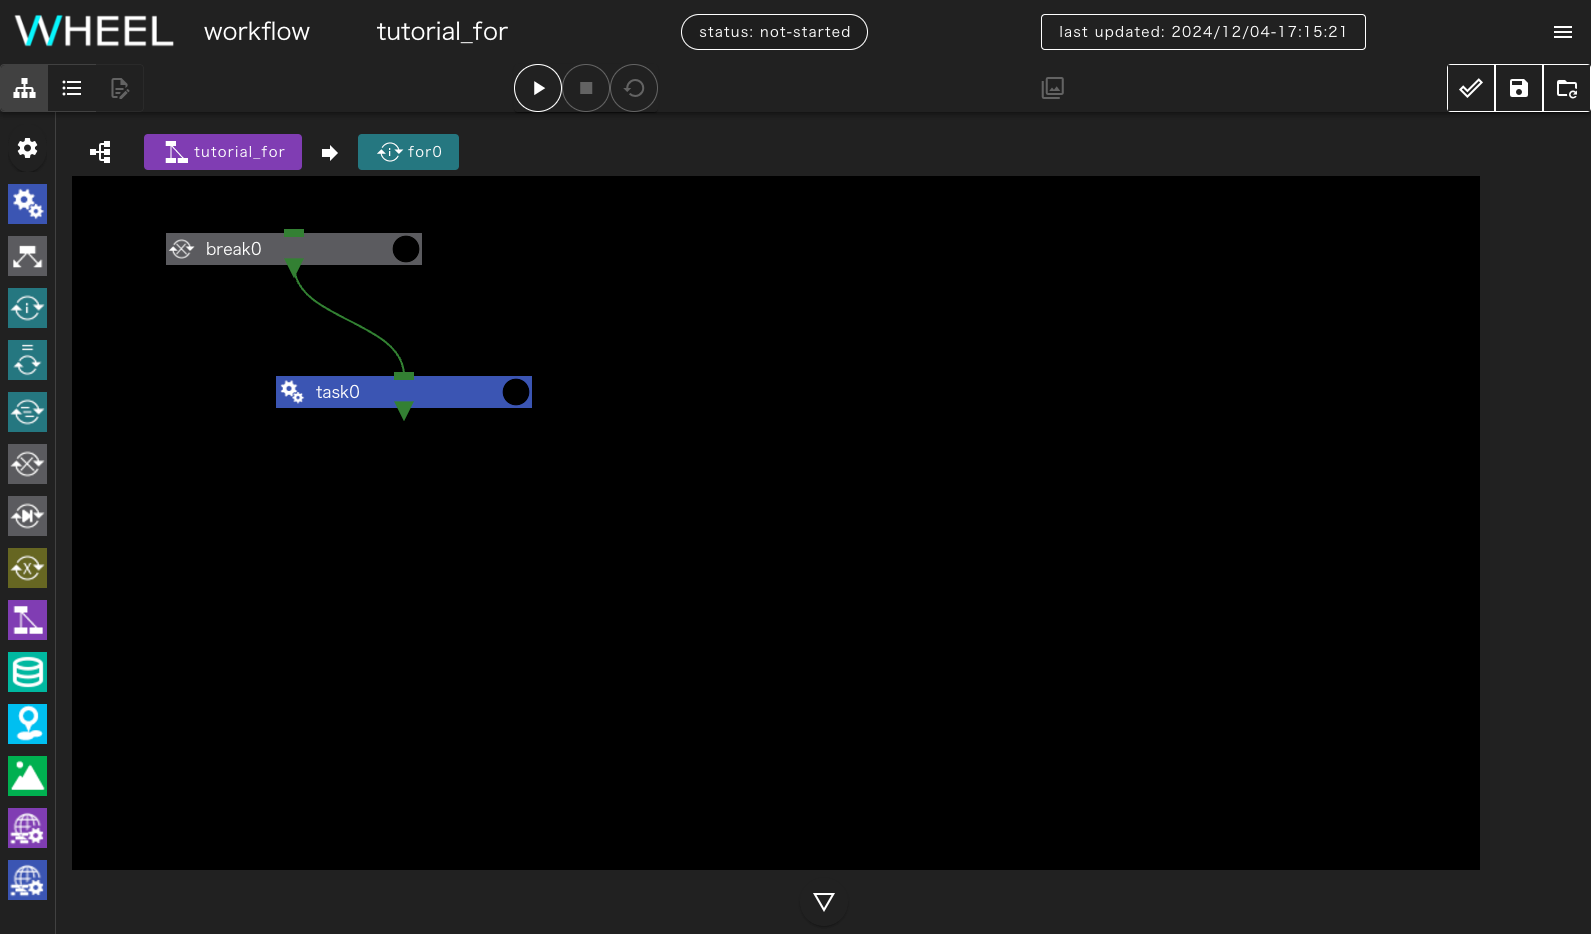
Task: Run the project with play button
Action: pyautogui.click(x=538, y=88)
